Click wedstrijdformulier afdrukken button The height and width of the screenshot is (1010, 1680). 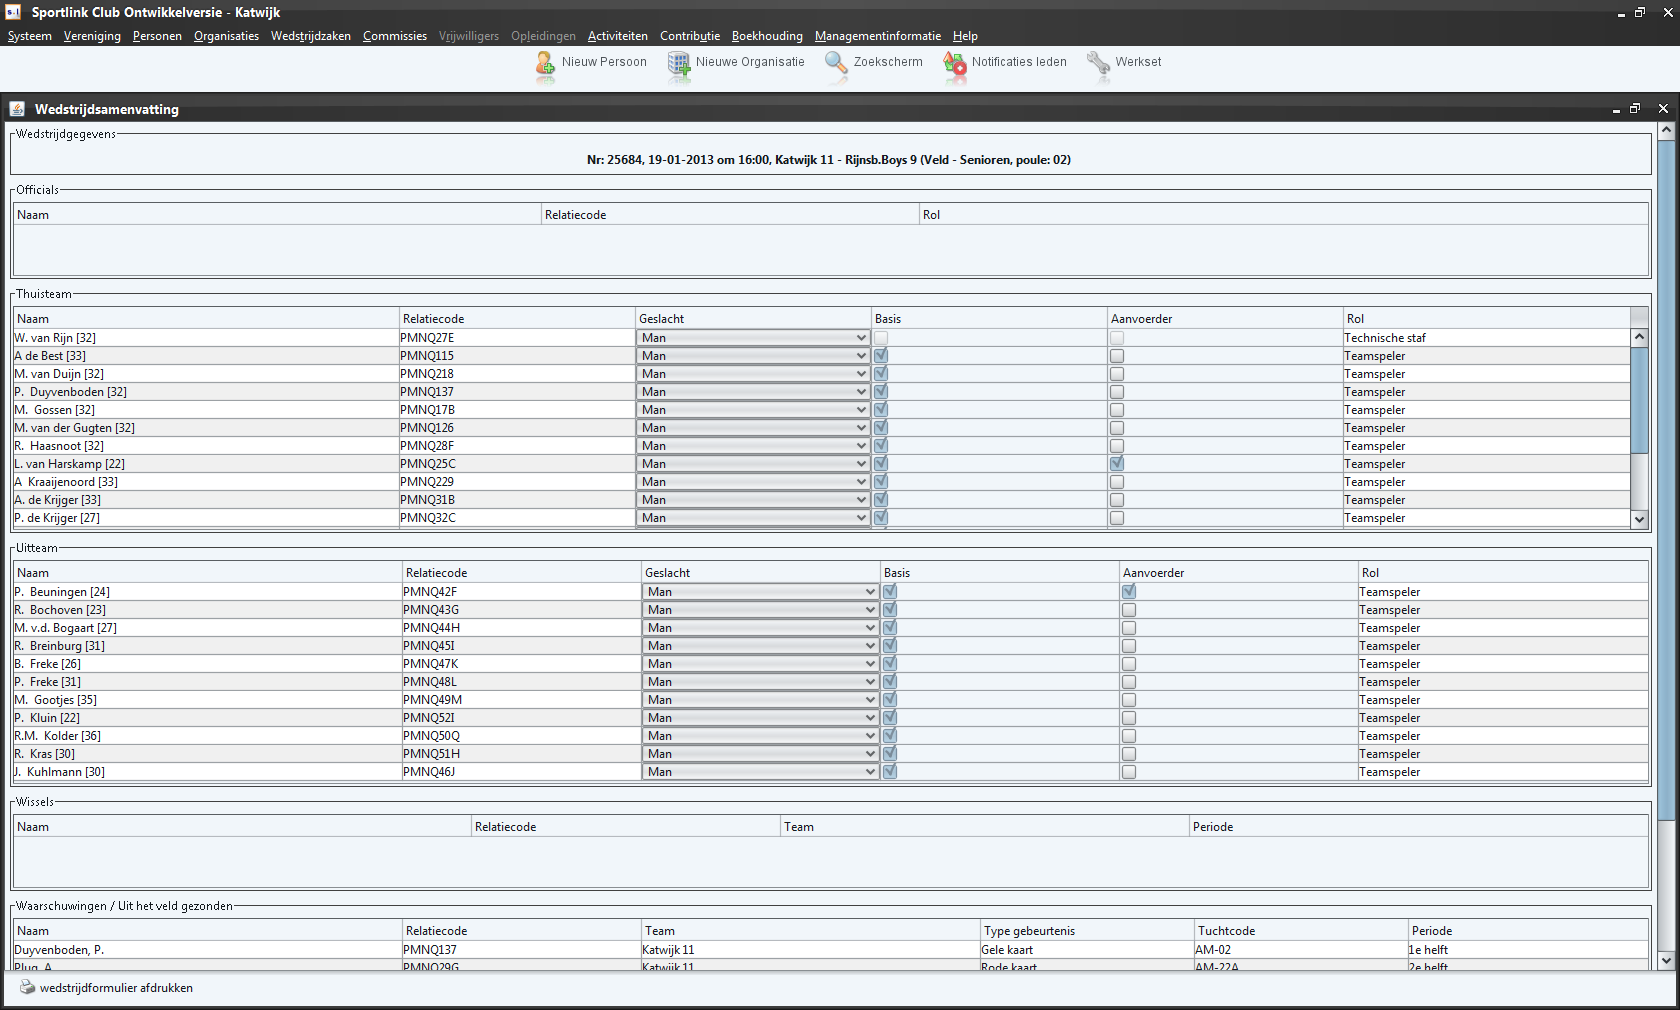pos(107,988)
